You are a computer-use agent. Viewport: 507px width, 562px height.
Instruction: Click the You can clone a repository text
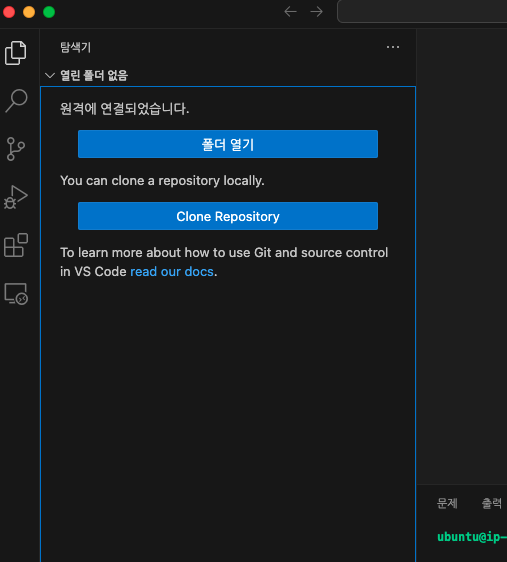pyautogui.click(x=162, y=181)
